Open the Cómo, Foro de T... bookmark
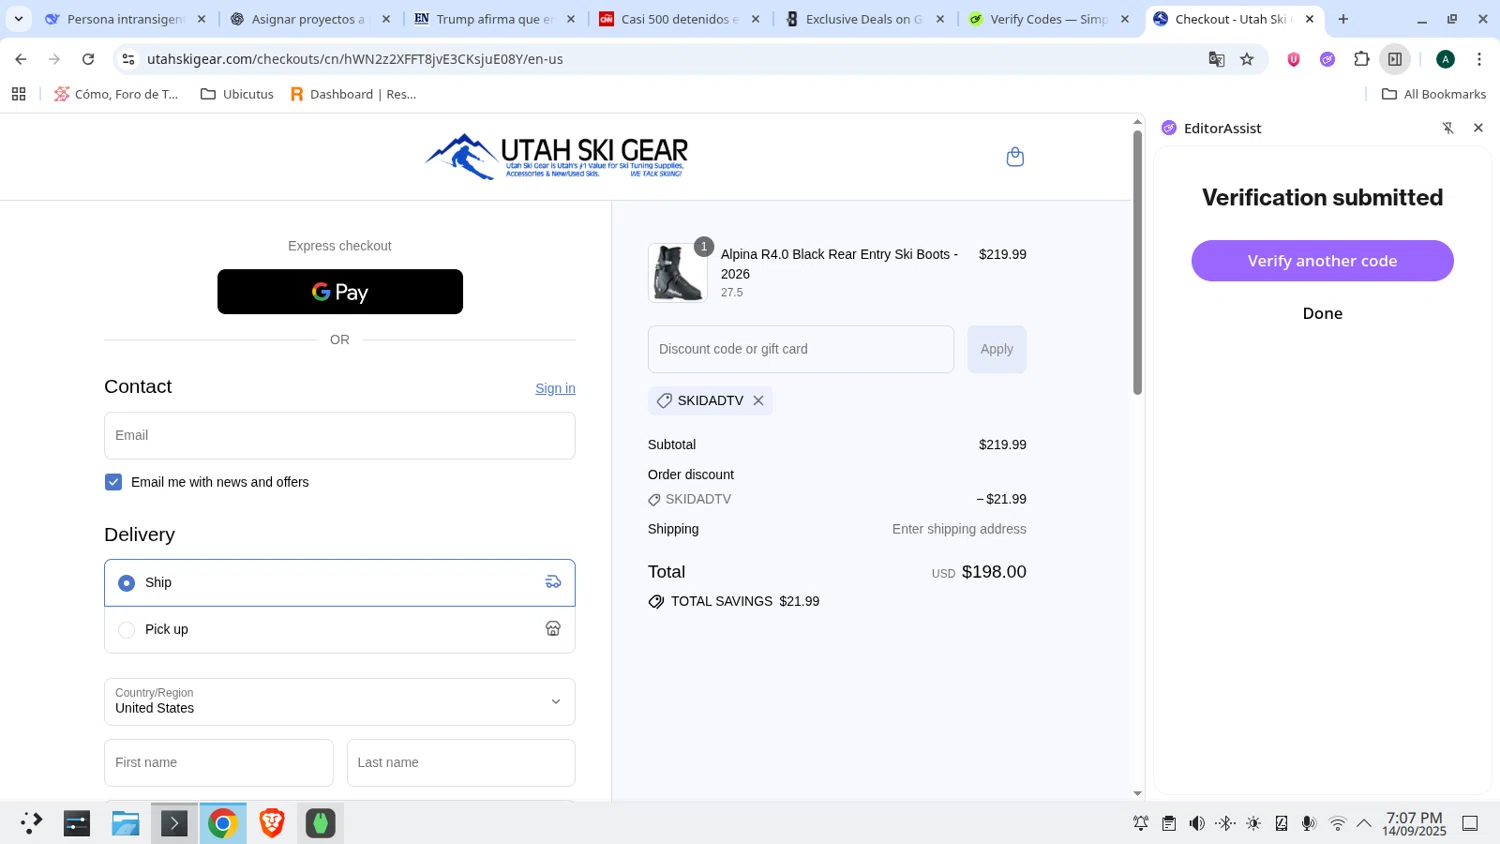The image size is (1500, 844). (x=116, y=94)
